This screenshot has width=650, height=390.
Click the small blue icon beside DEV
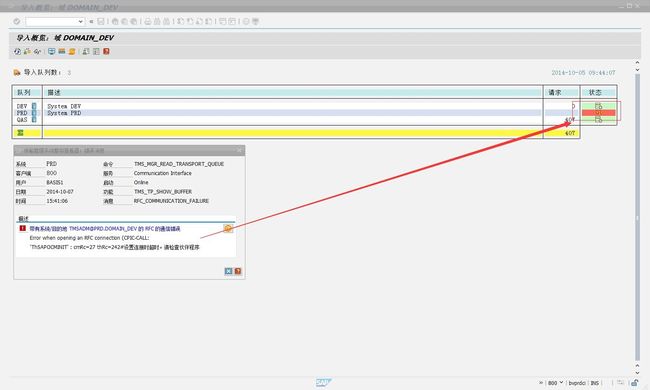[34, 107]
